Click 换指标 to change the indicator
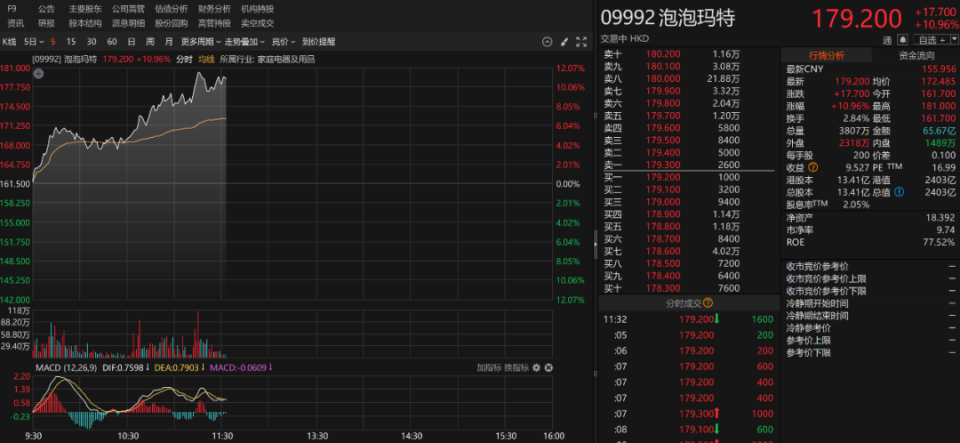This screenshot has height=443, width=960. [x=516, y=368]
